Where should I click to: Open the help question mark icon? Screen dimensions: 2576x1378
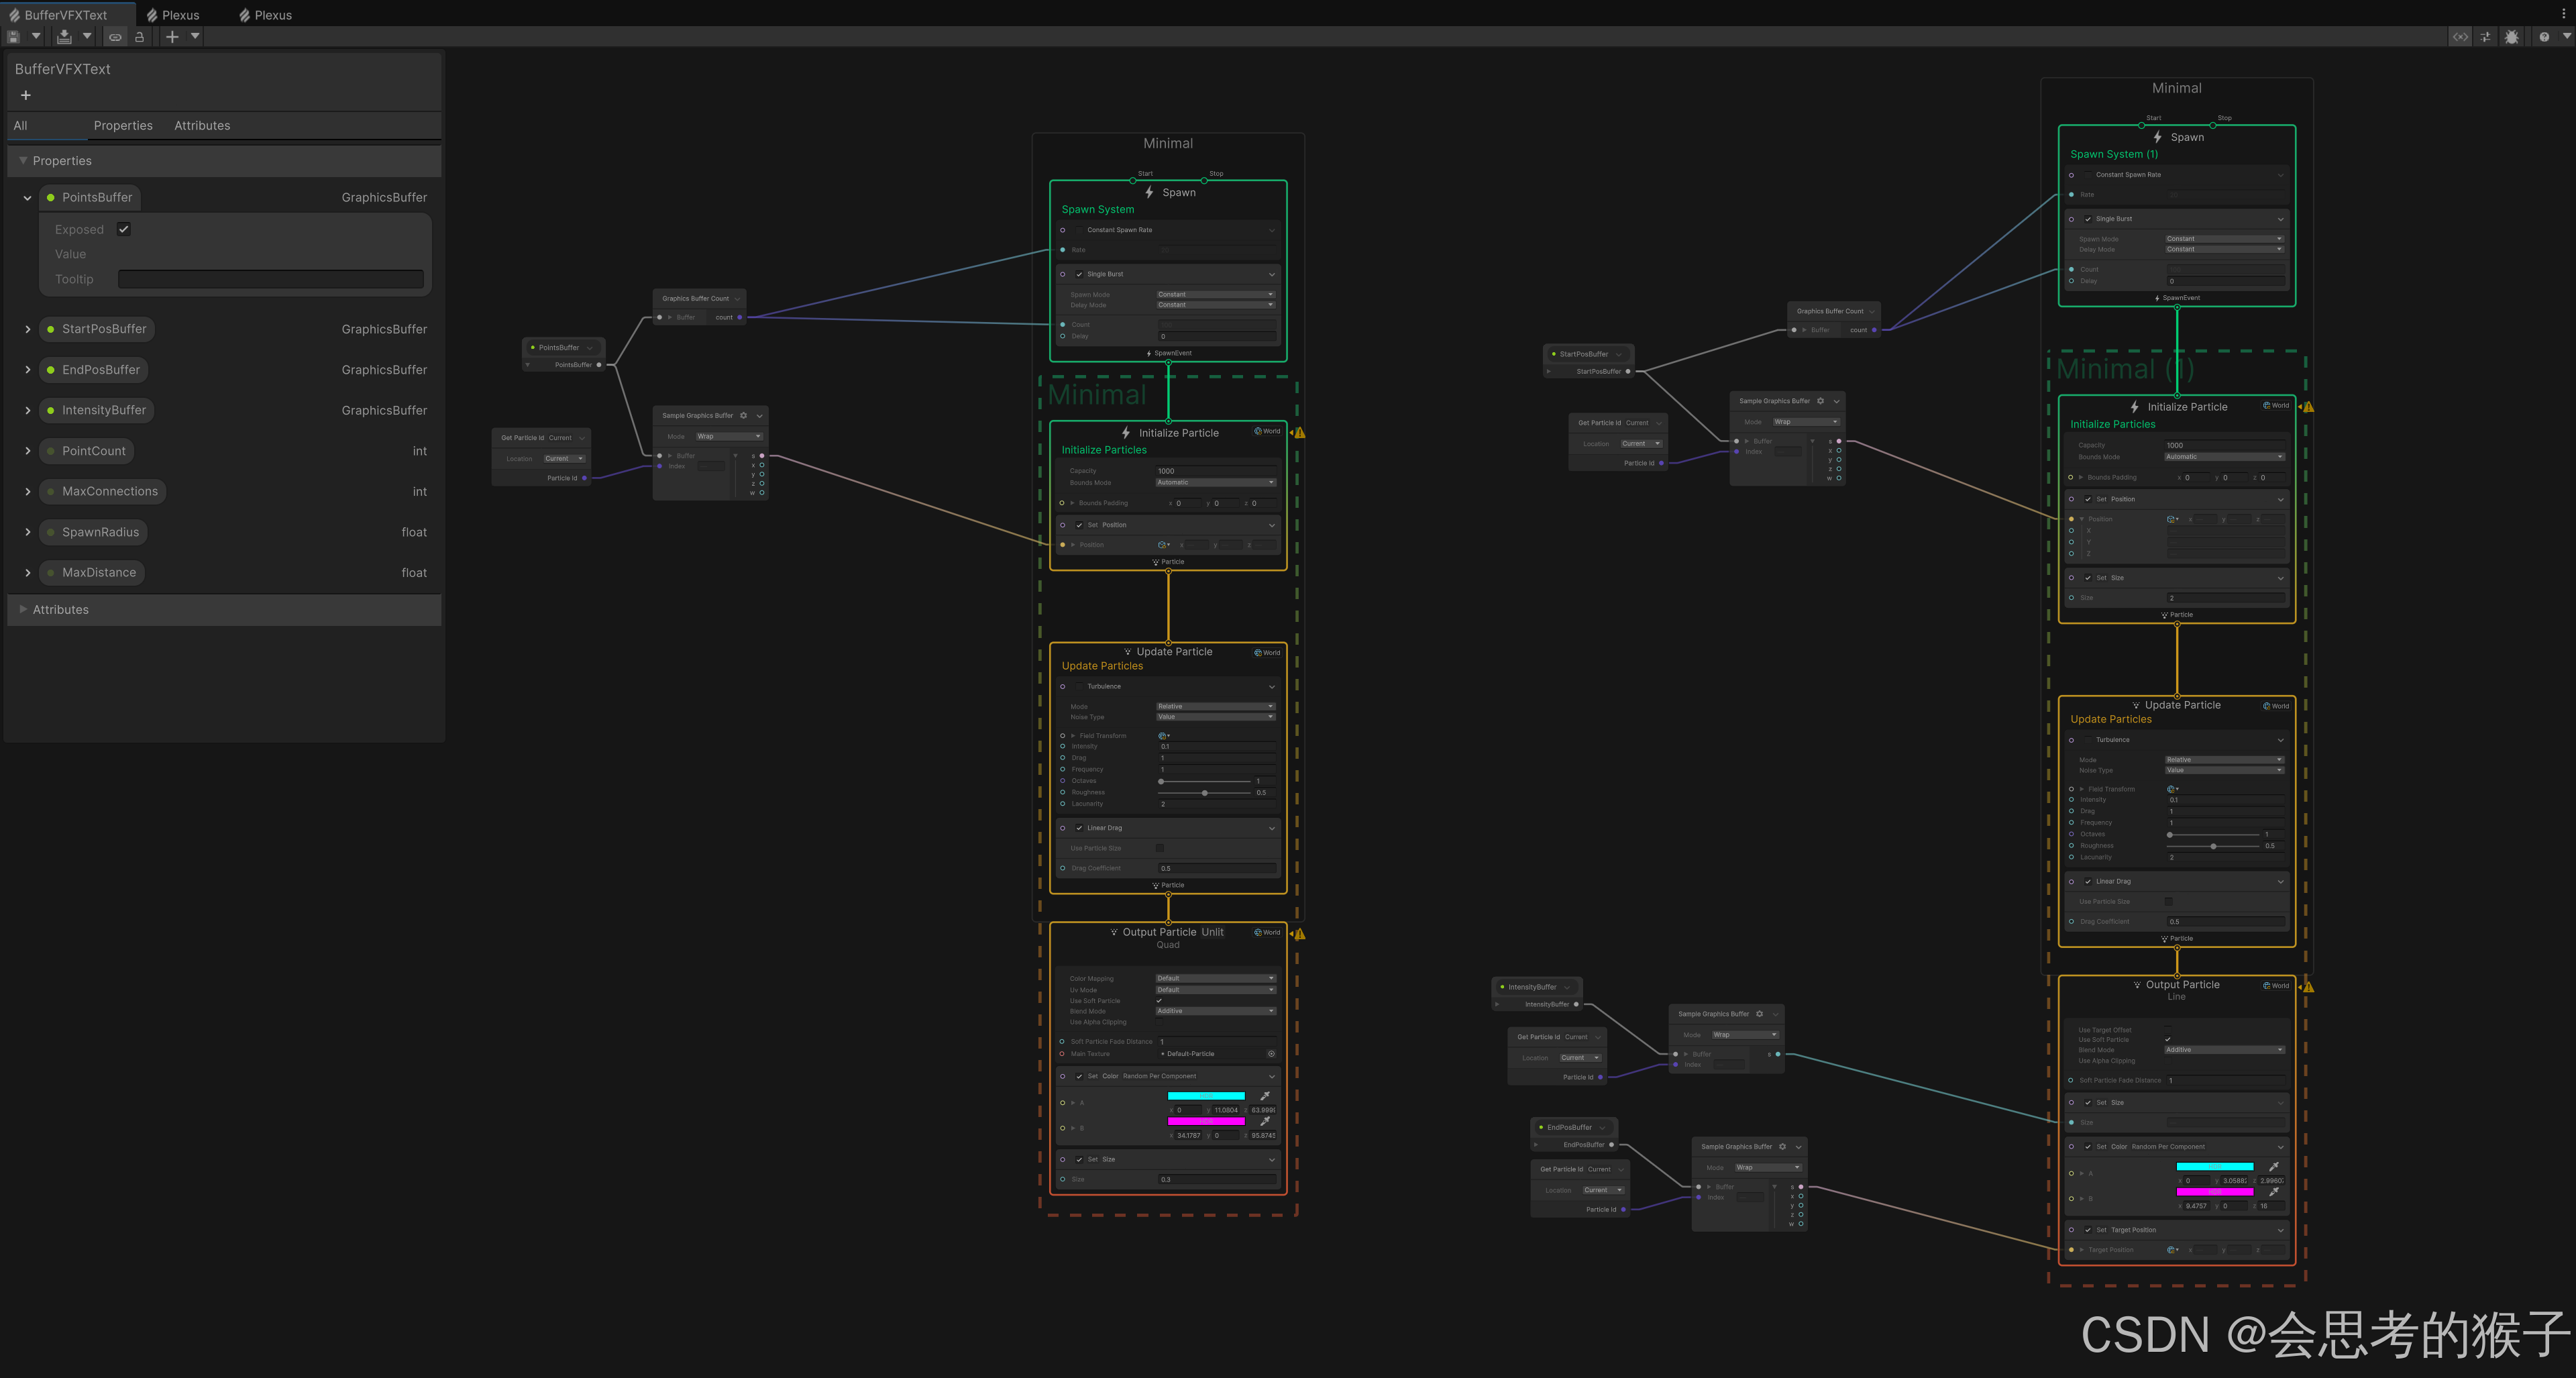pyautogui.click(x=2544, y=37)
